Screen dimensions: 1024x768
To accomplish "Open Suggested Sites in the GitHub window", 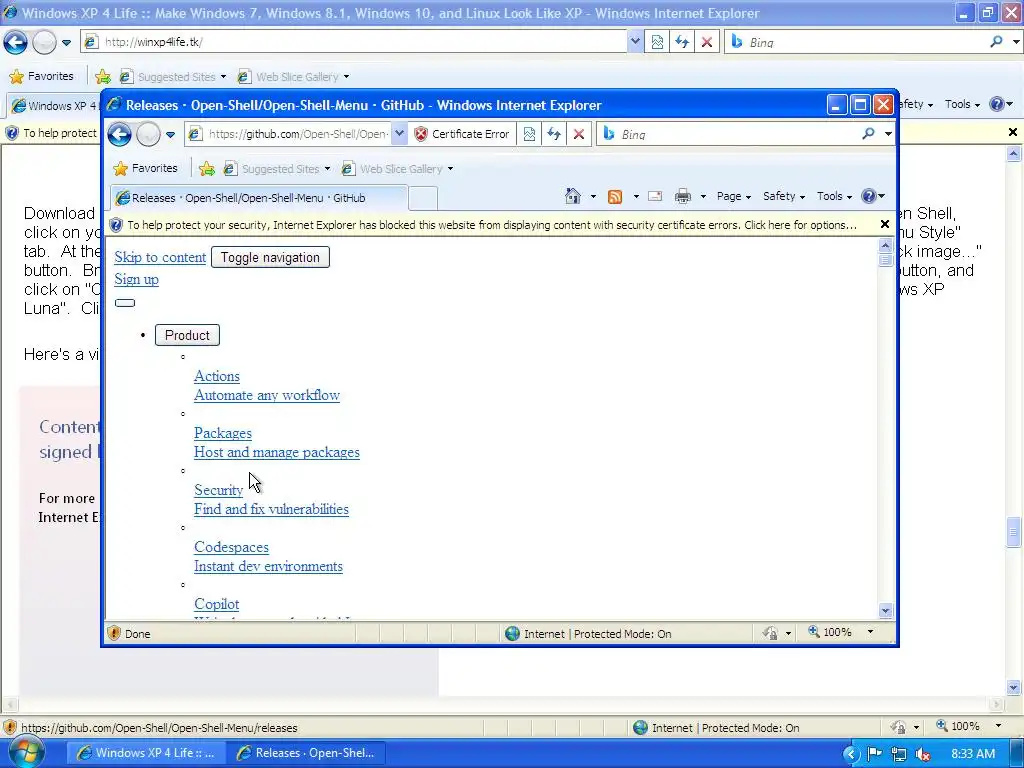I will click(x=276, y=168).
